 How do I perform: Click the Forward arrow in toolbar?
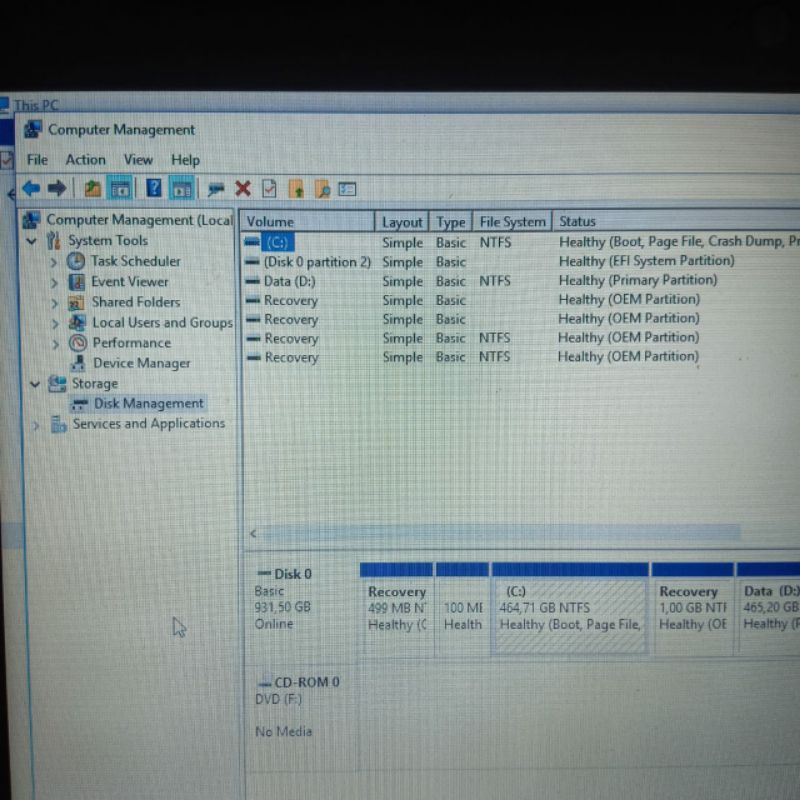coord(57,188)
